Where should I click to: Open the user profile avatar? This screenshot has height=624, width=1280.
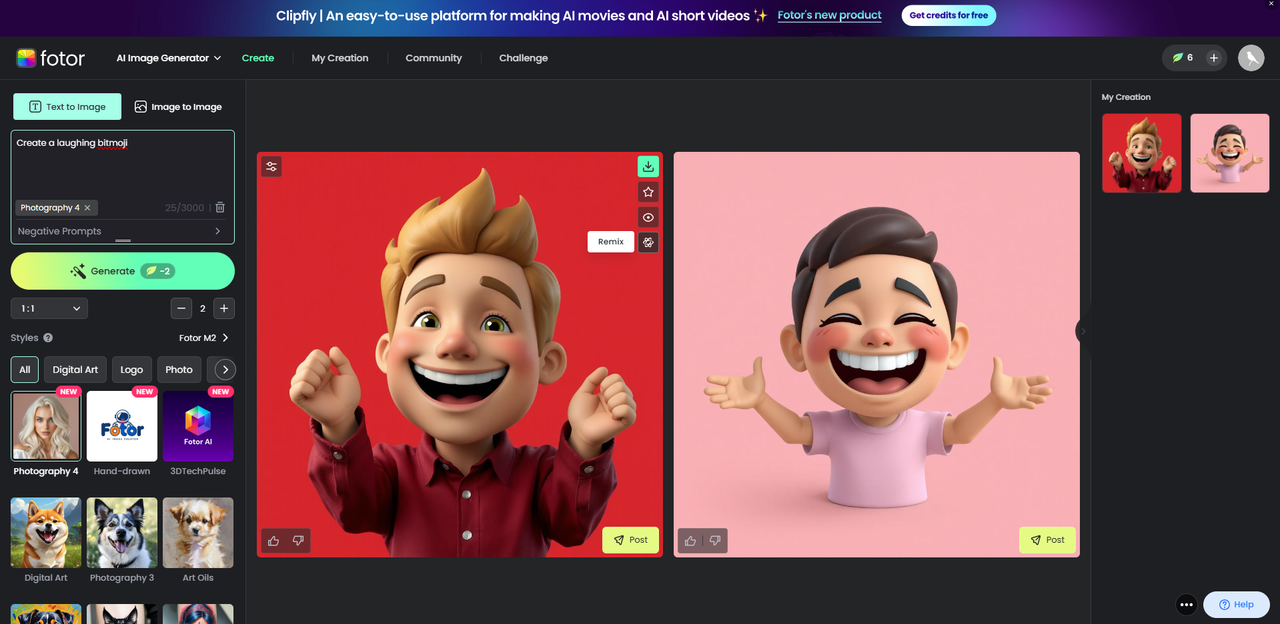[1251, 58]
